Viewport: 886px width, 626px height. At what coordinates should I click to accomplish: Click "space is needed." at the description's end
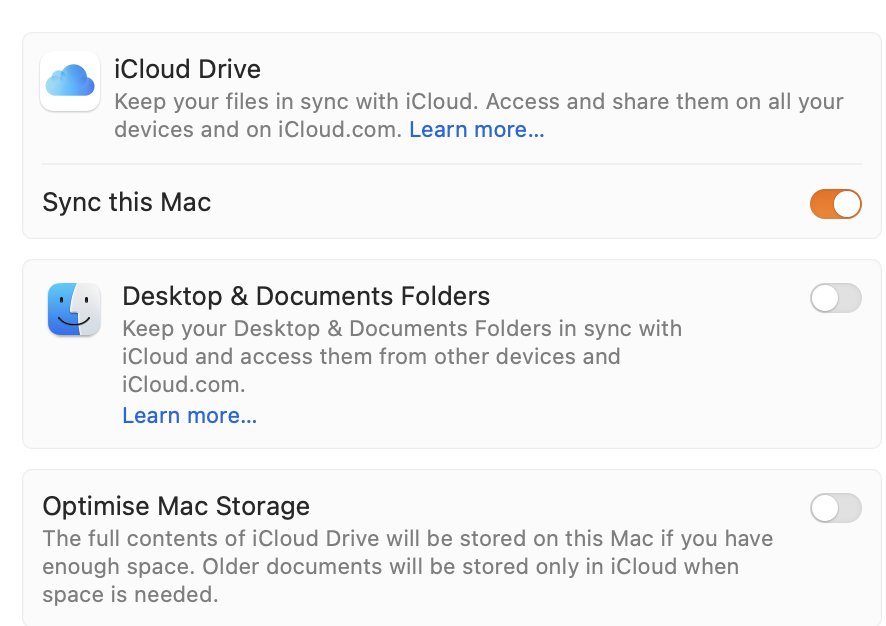click(x=129, y=595)
